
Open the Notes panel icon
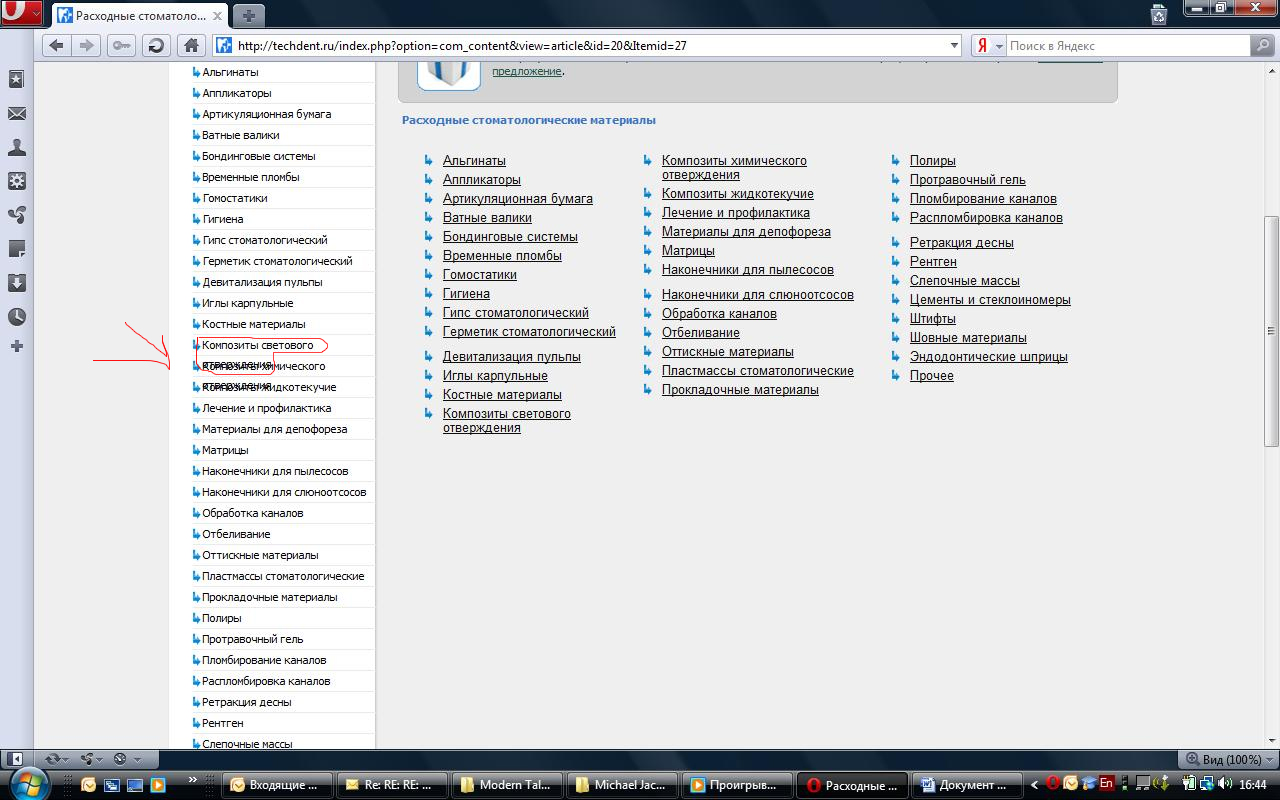pos(17,249)
